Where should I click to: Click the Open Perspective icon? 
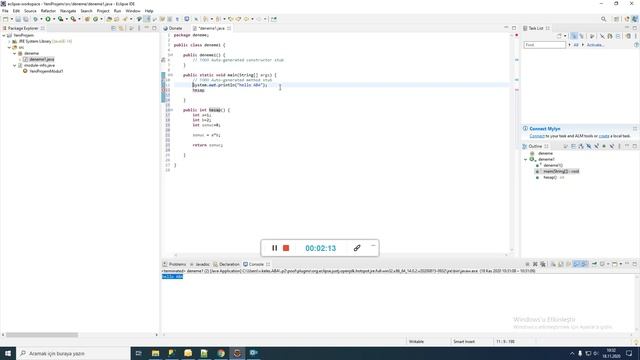[x=617, y=19]
